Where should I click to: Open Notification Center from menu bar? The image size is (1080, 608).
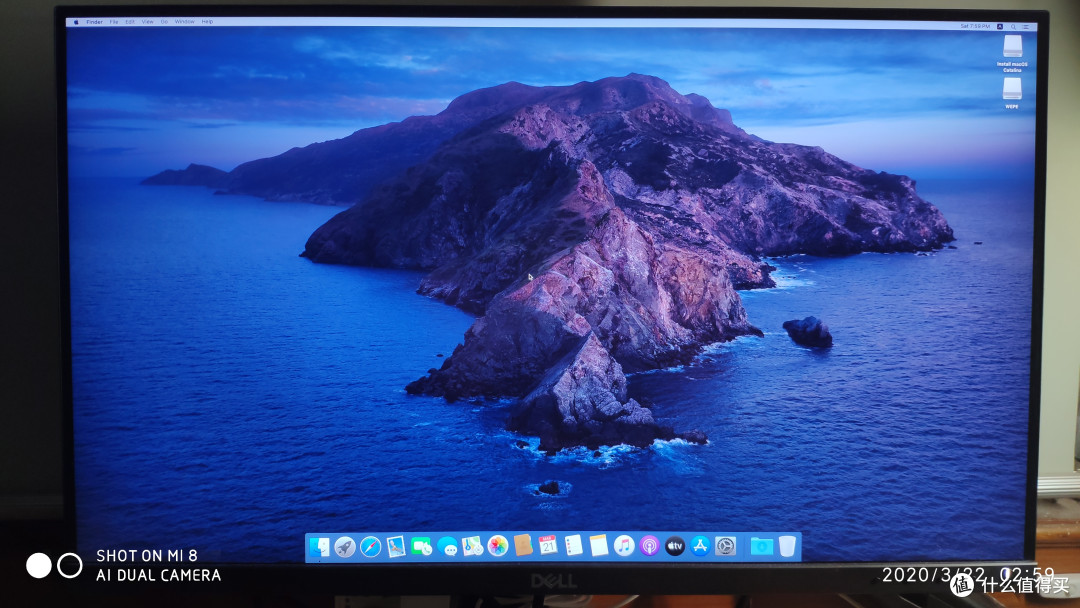(1026, 27)
